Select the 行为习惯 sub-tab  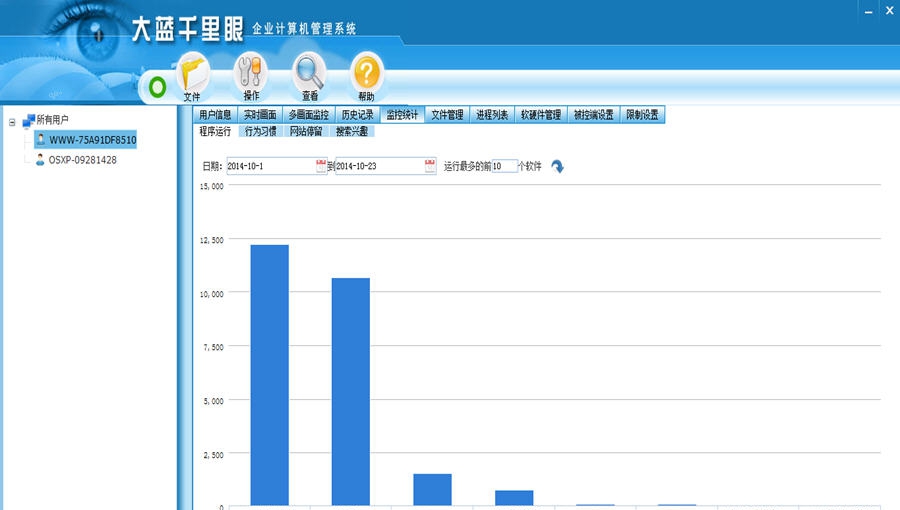point(260,131)
